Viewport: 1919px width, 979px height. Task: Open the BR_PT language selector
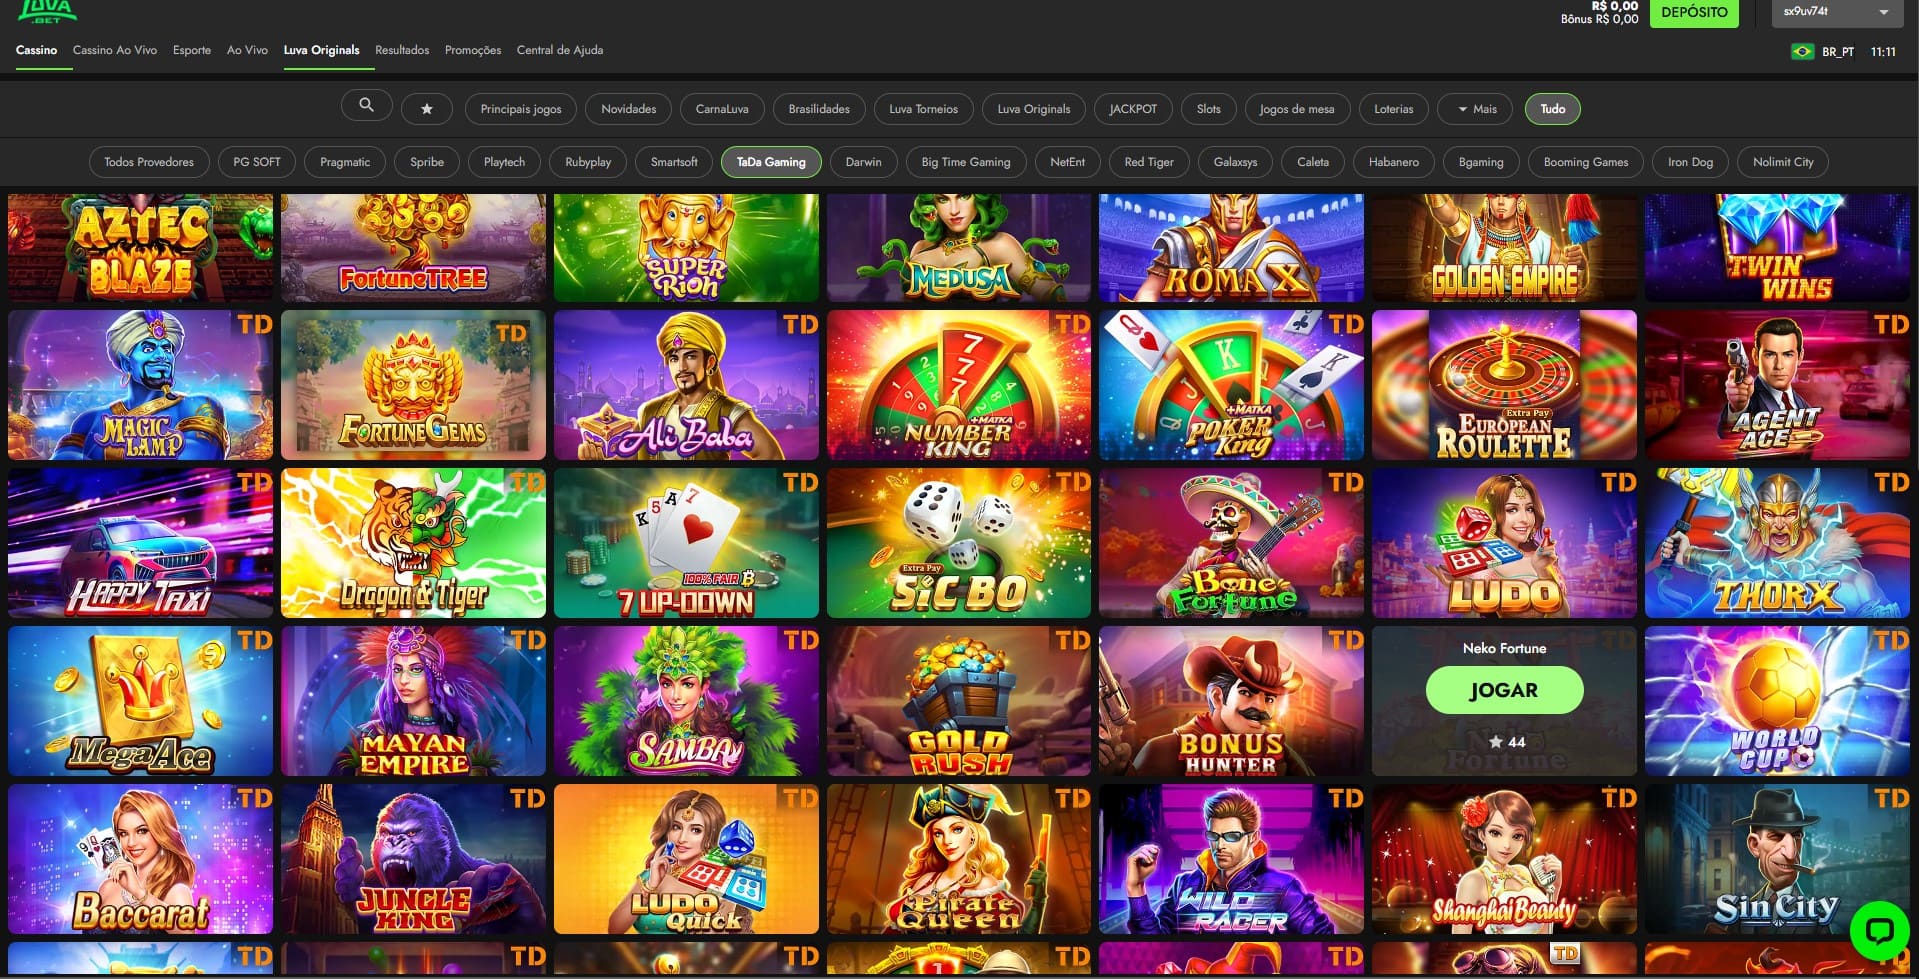pyautogui.click(x=1838, y=52)
